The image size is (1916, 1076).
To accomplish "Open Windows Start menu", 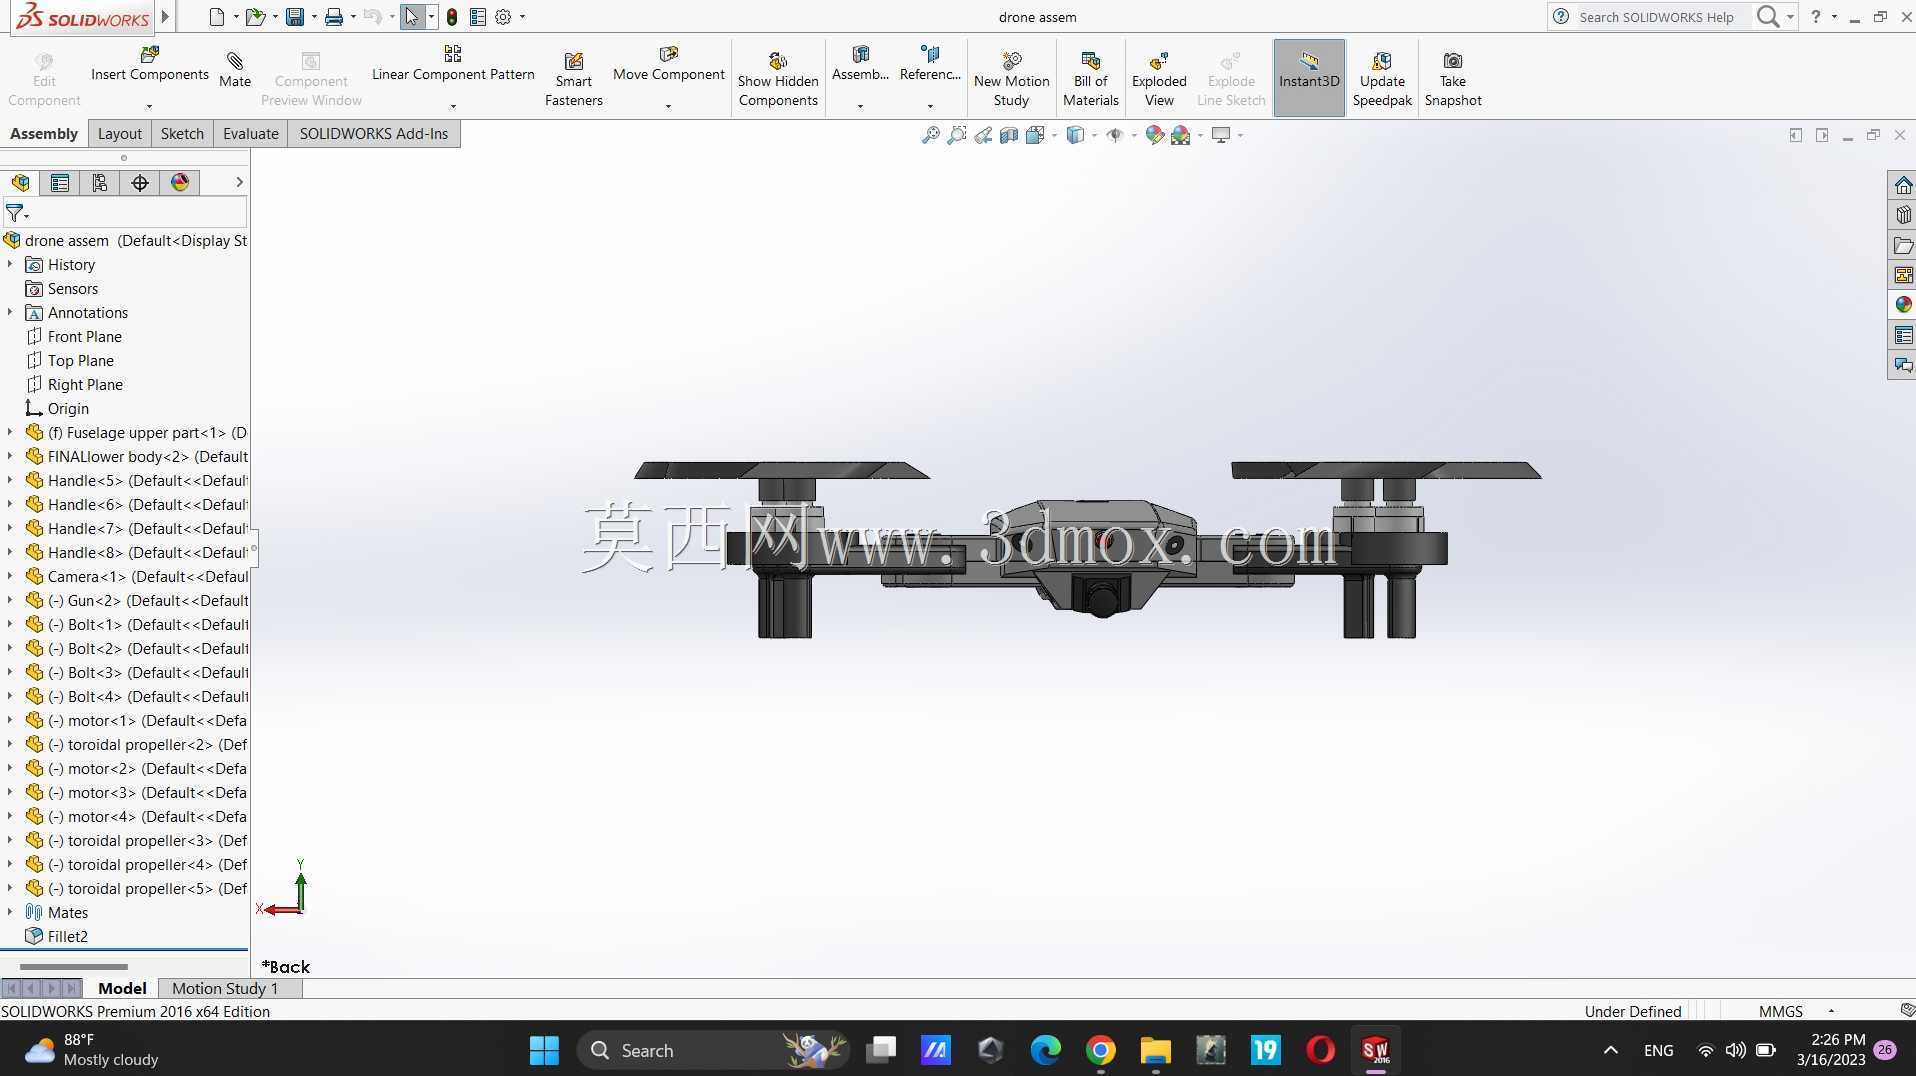I will tap(544, 1051).
